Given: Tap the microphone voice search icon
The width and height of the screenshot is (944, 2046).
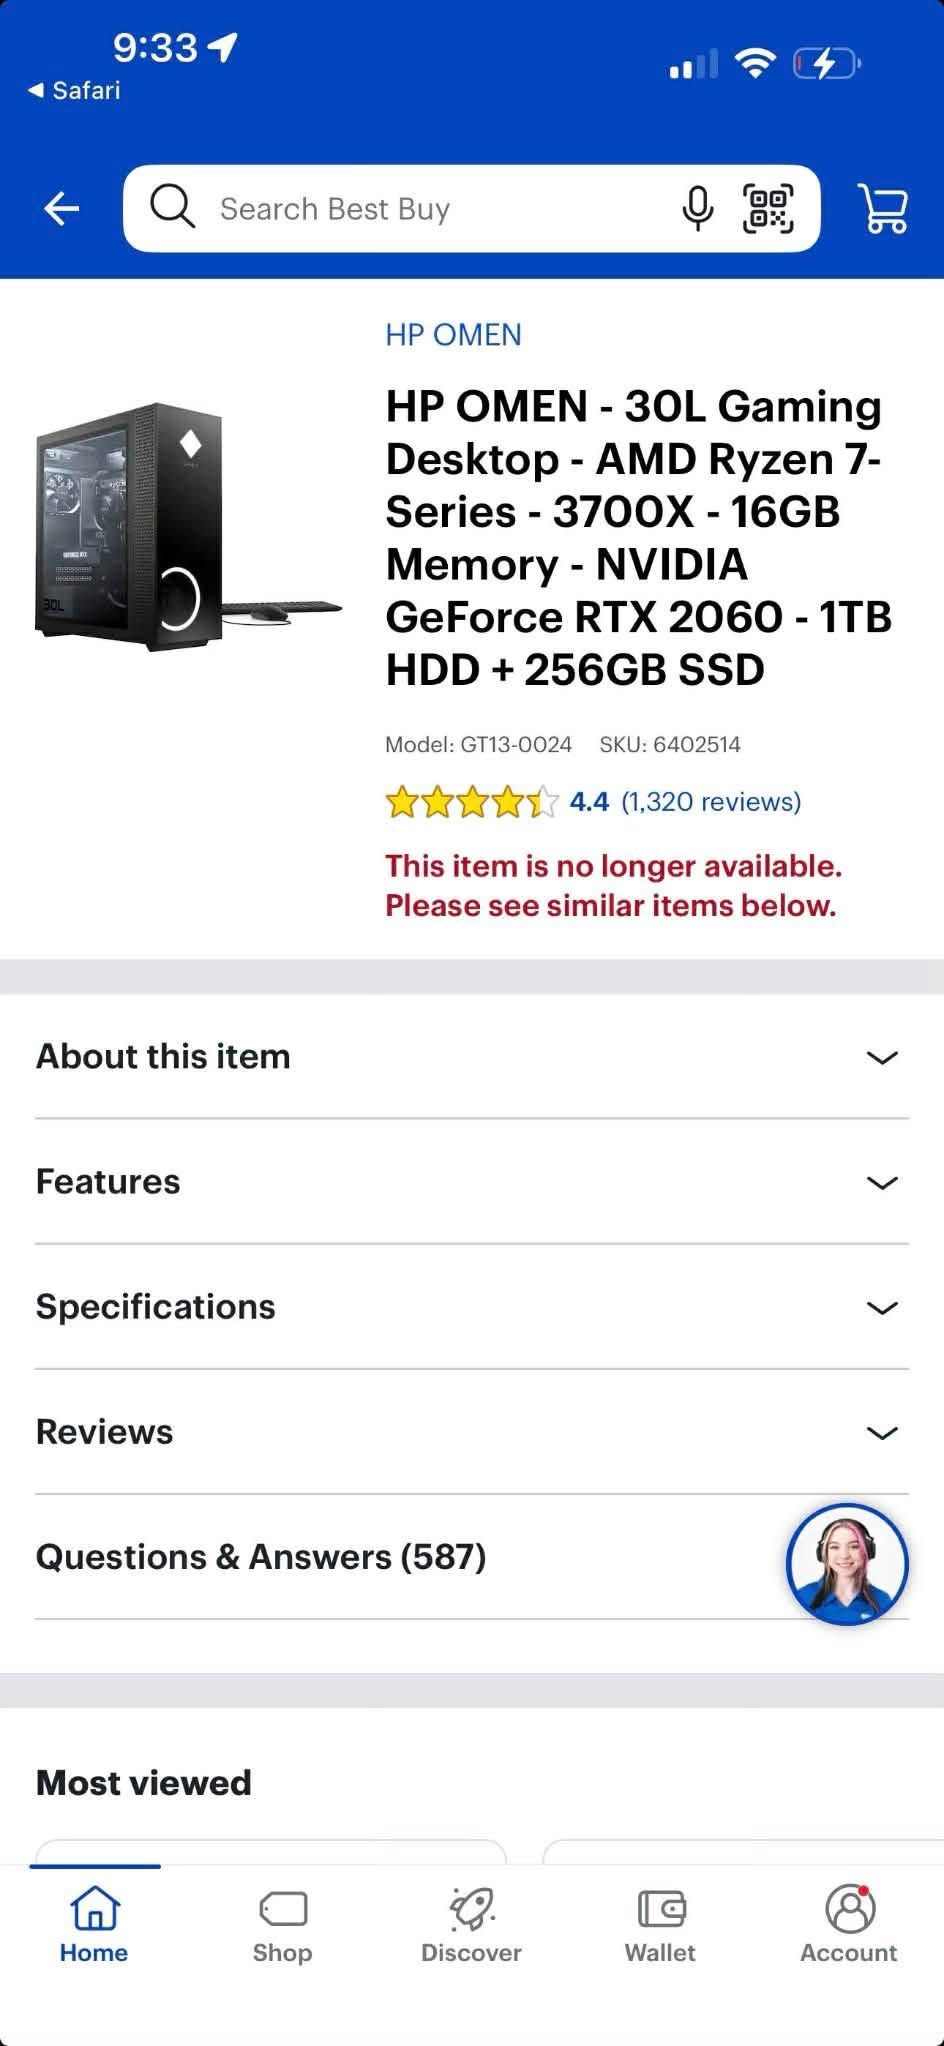Looking at the screenshot, I should pyautogui.click(x=697, y=209).
